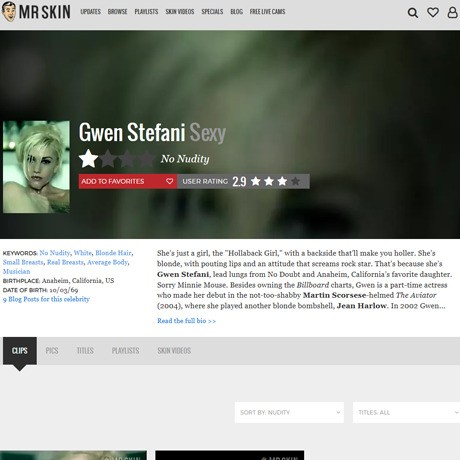Open the search magnifier icon
Viewport: 460px width, 460px height.
pyautogui.click(x=413, y=13)
